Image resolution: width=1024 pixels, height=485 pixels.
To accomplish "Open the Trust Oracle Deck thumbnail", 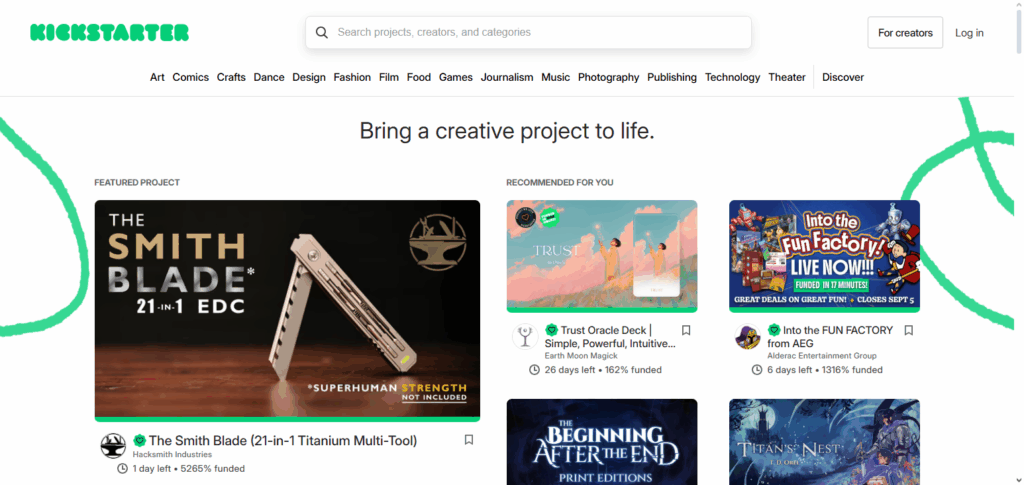I will click(x=602, y=254).
